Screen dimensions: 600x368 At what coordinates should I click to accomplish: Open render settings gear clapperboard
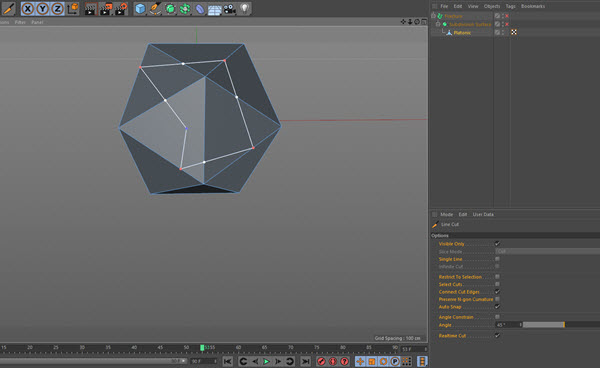[121, 8]
